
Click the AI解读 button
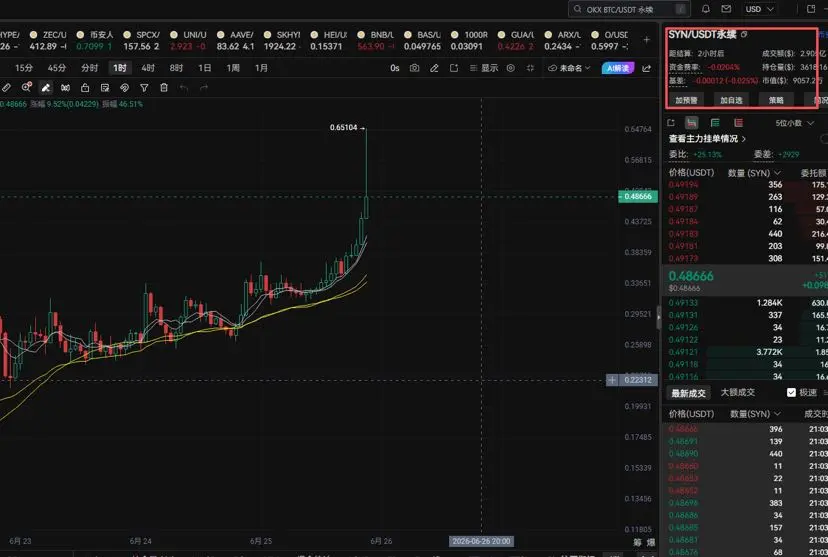tap(618, 68)
